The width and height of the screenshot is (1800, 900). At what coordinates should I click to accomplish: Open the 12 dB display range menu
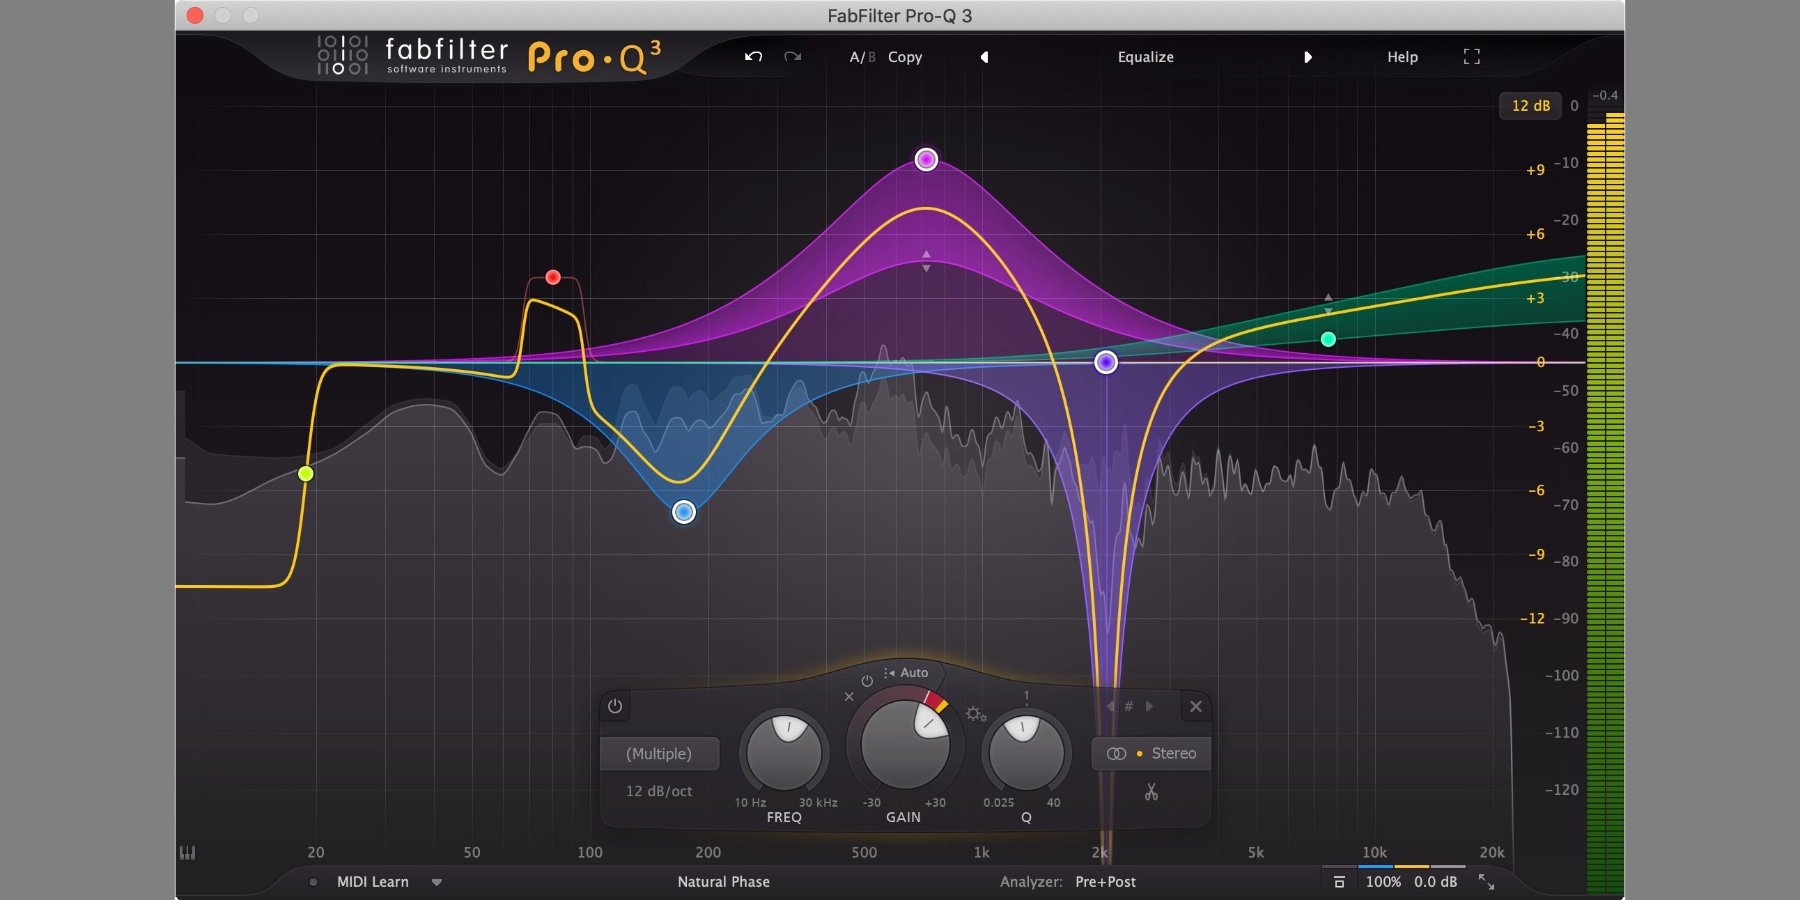tap(1530, 106)
